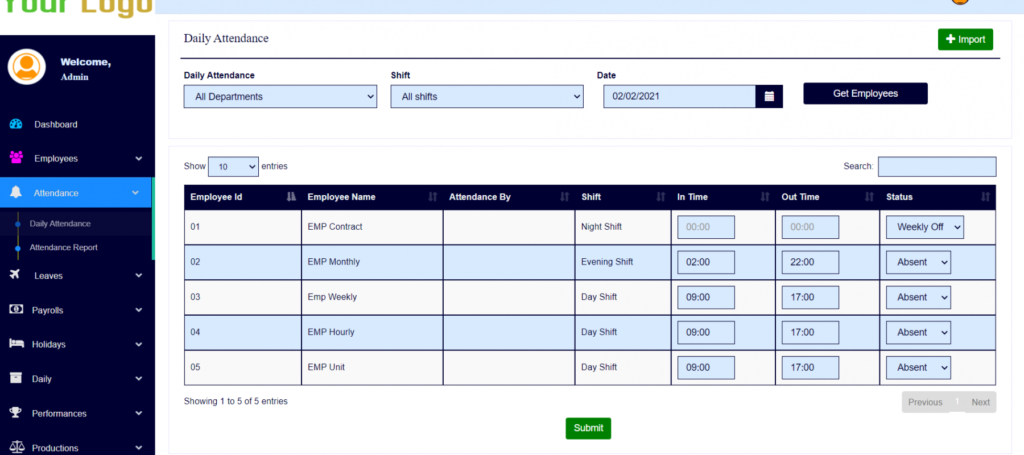1024x455 pixels.
Task: Open the All Departments dropdown
Action: tap(280, 97)
